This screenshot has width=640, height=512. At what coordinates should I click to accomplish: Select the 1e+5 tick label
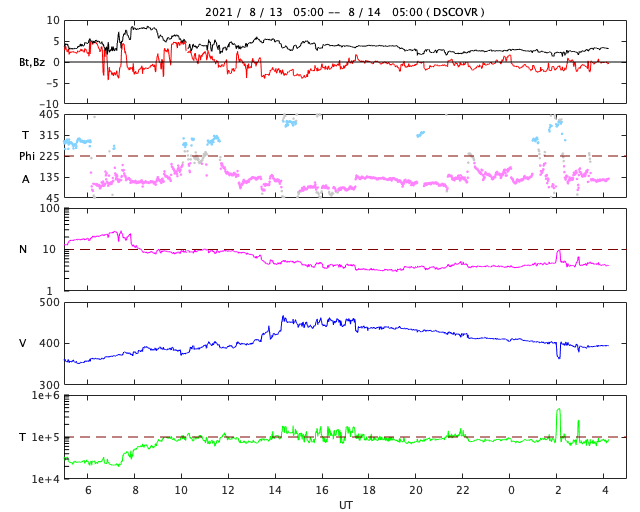[46, 437]
